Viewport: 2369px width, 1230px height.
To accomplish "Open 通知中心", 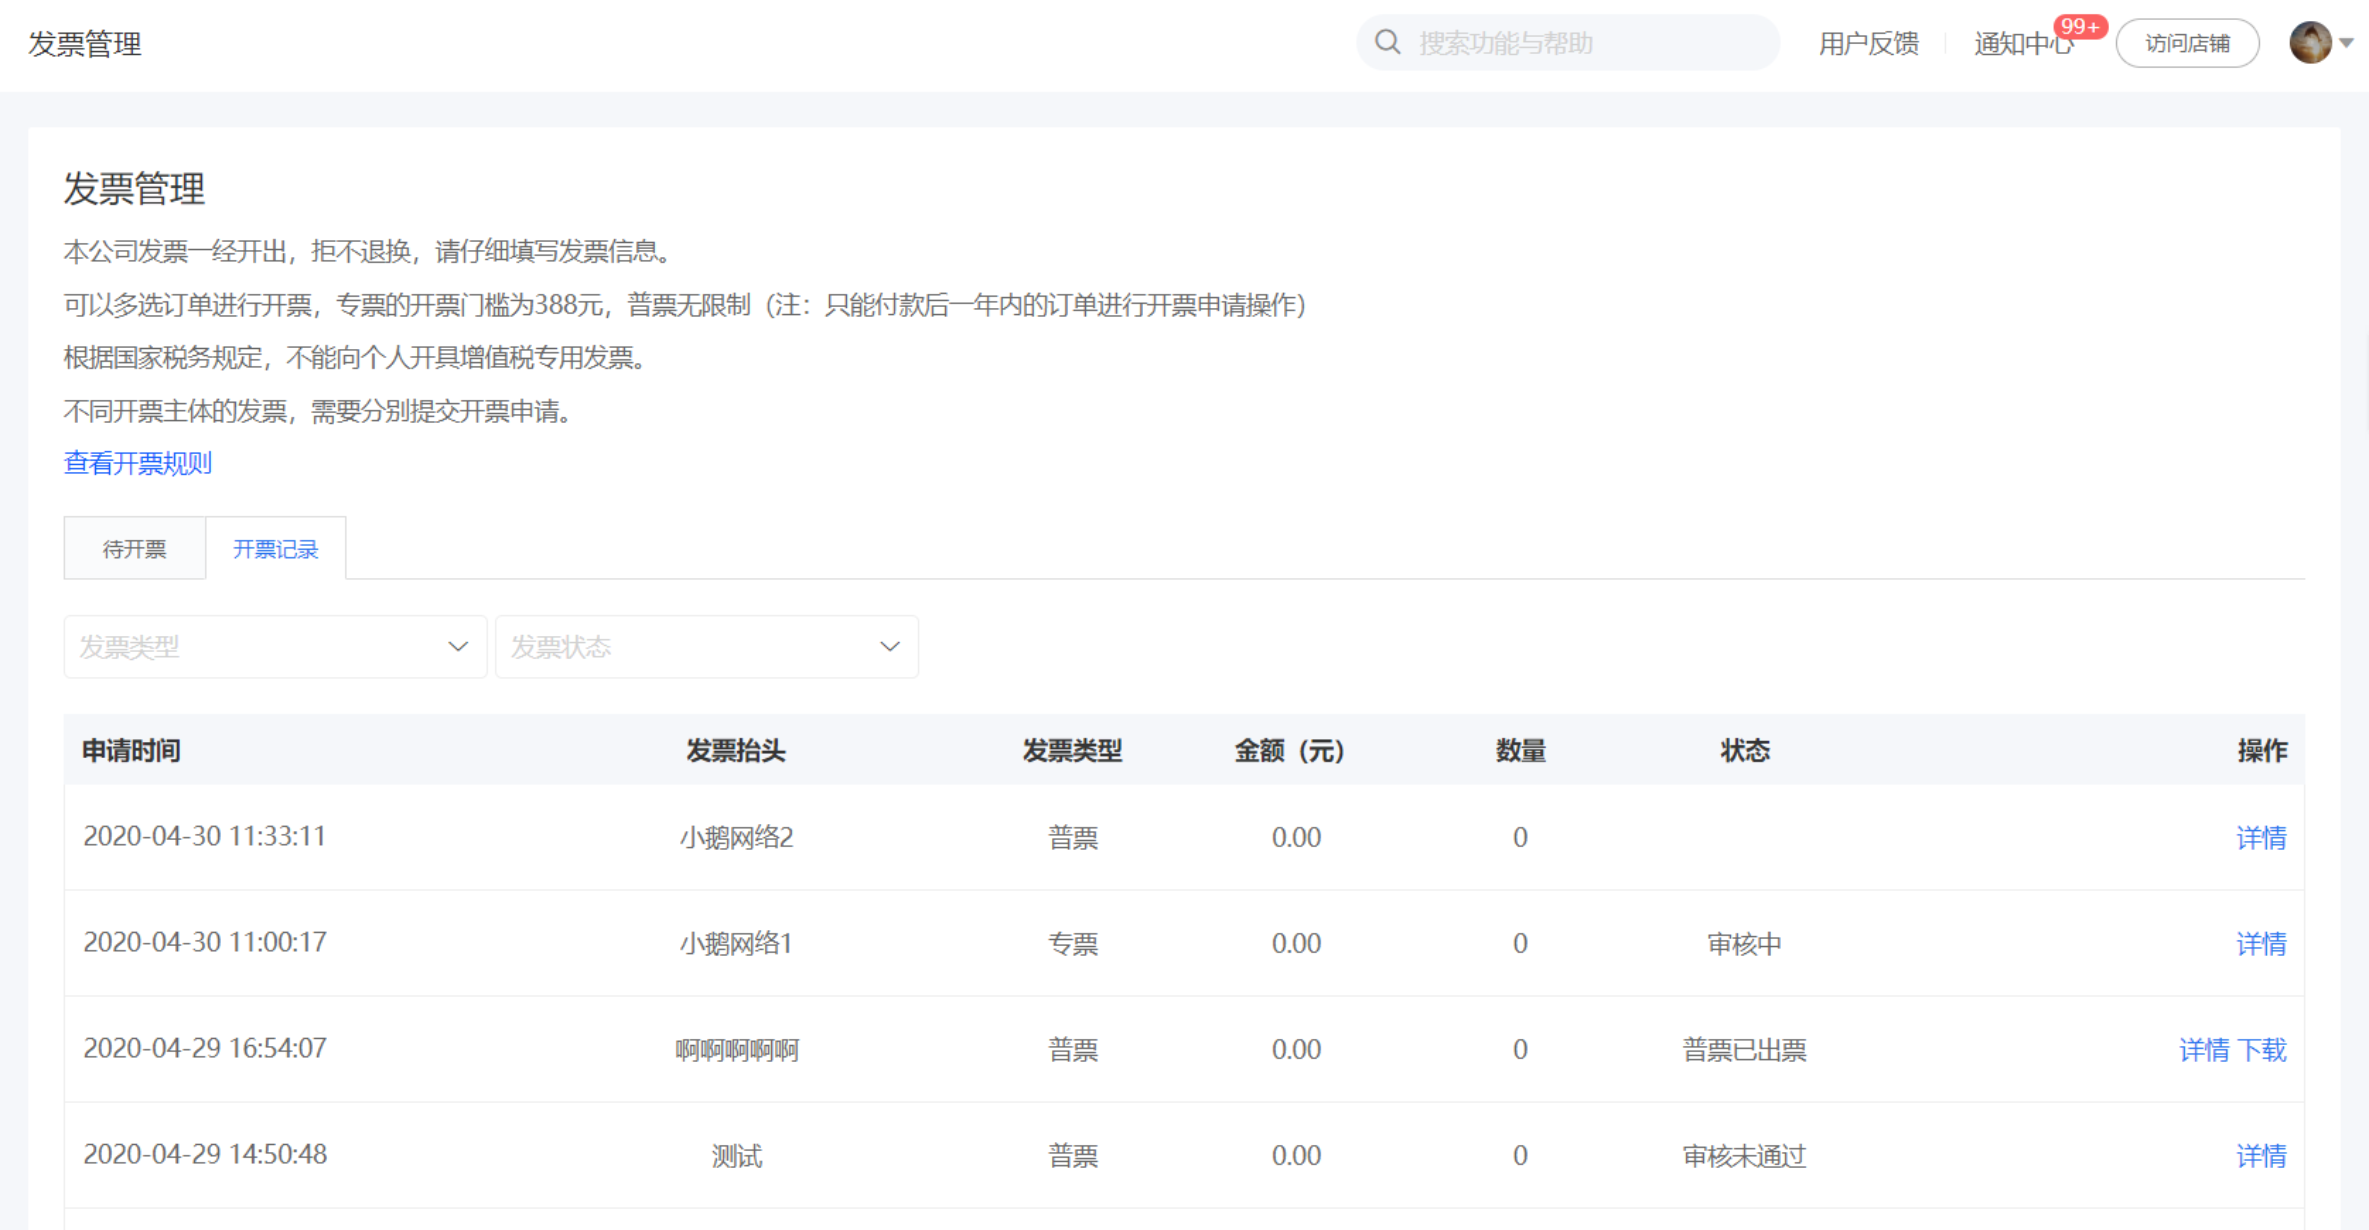I will 2023,44.
